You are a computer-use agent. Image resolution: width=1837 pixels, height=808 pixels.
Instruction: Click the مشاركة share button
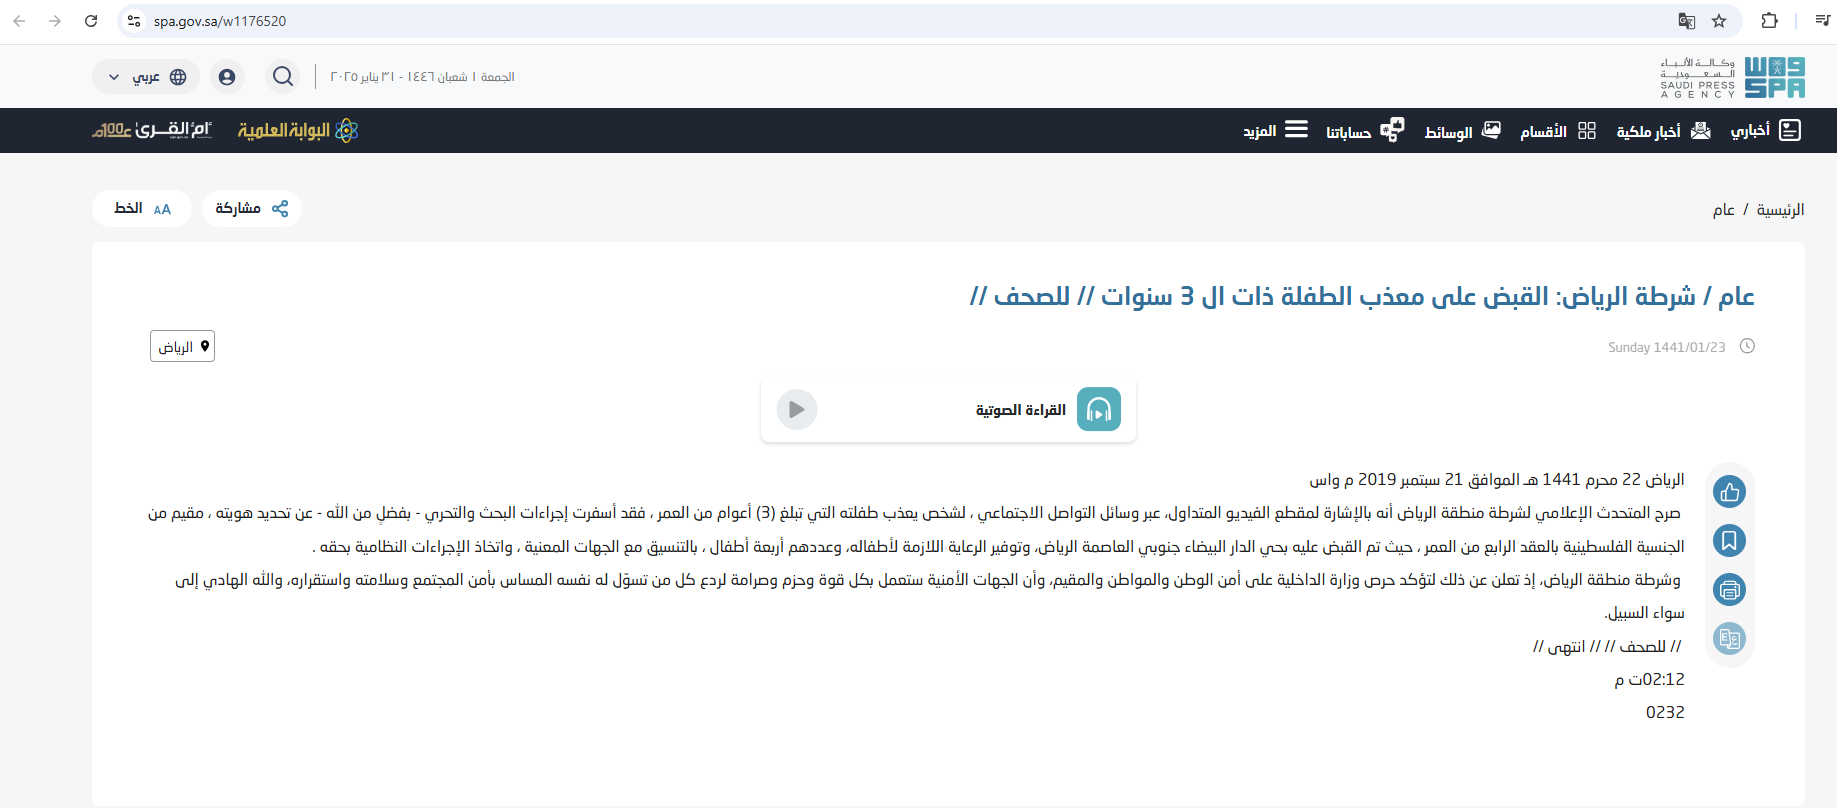click(251, 208)
